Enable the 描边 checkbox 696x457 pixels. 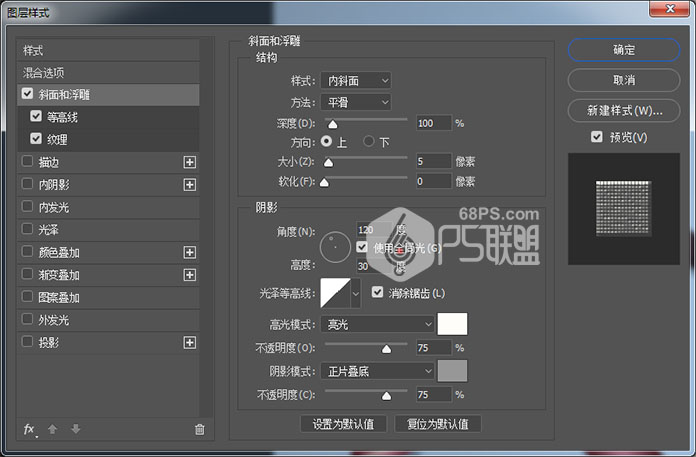click(x=28, y=161)
